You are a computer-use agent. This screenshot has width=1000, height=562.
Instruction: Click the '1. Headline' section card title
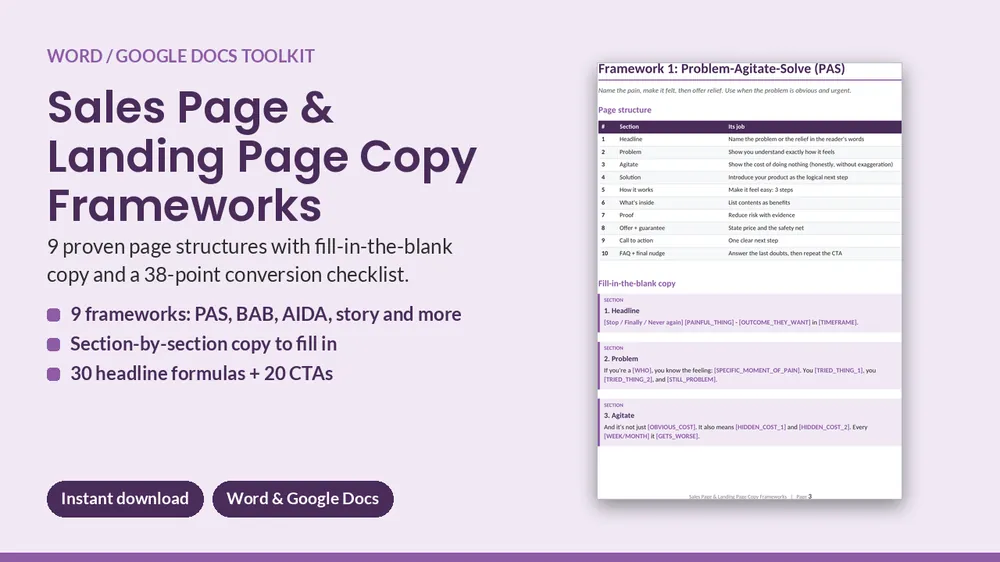621,311
